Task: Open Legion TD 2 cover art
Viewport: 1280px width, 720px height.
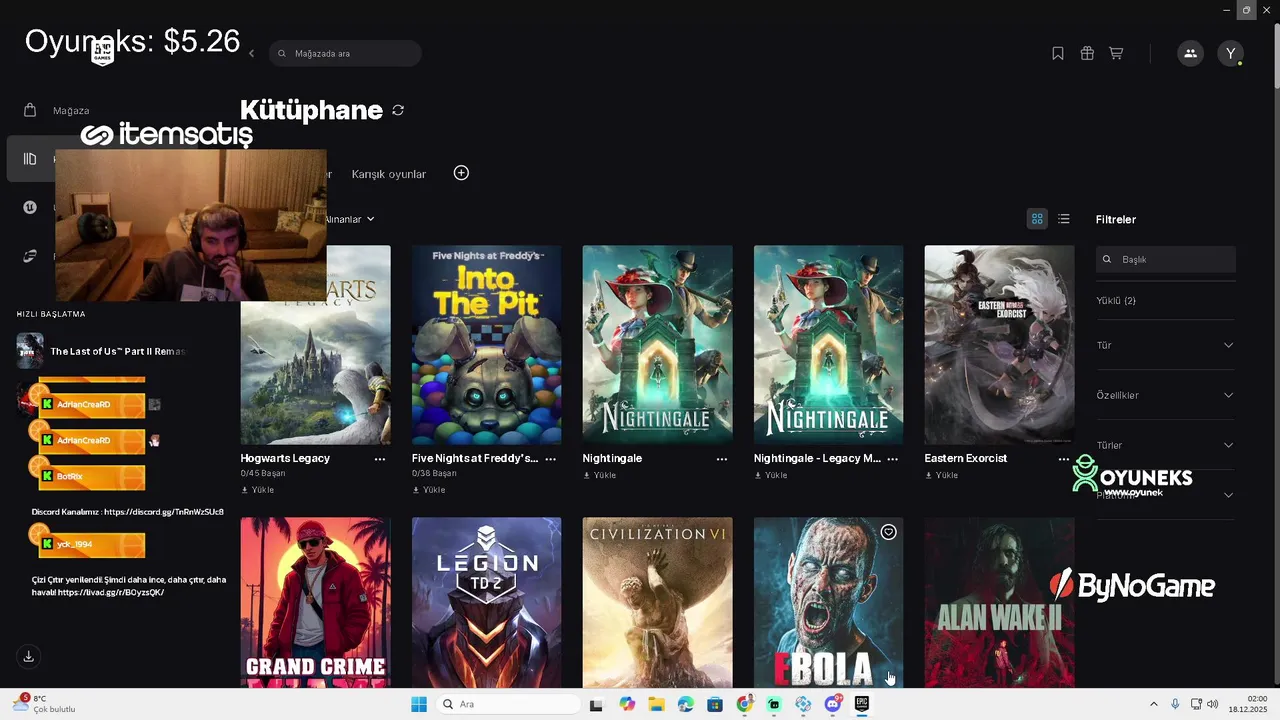Action: (487, 602)
